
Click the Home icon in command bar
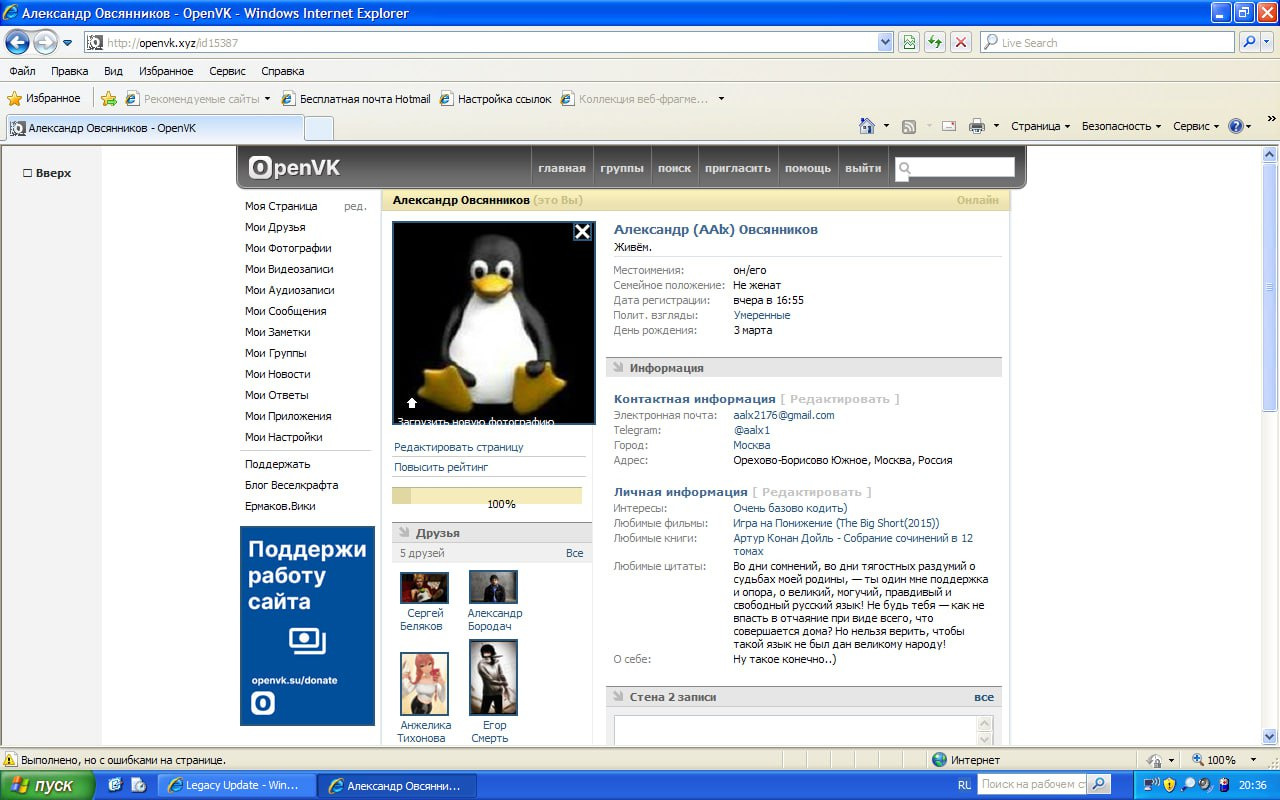(x=867, y=126)
